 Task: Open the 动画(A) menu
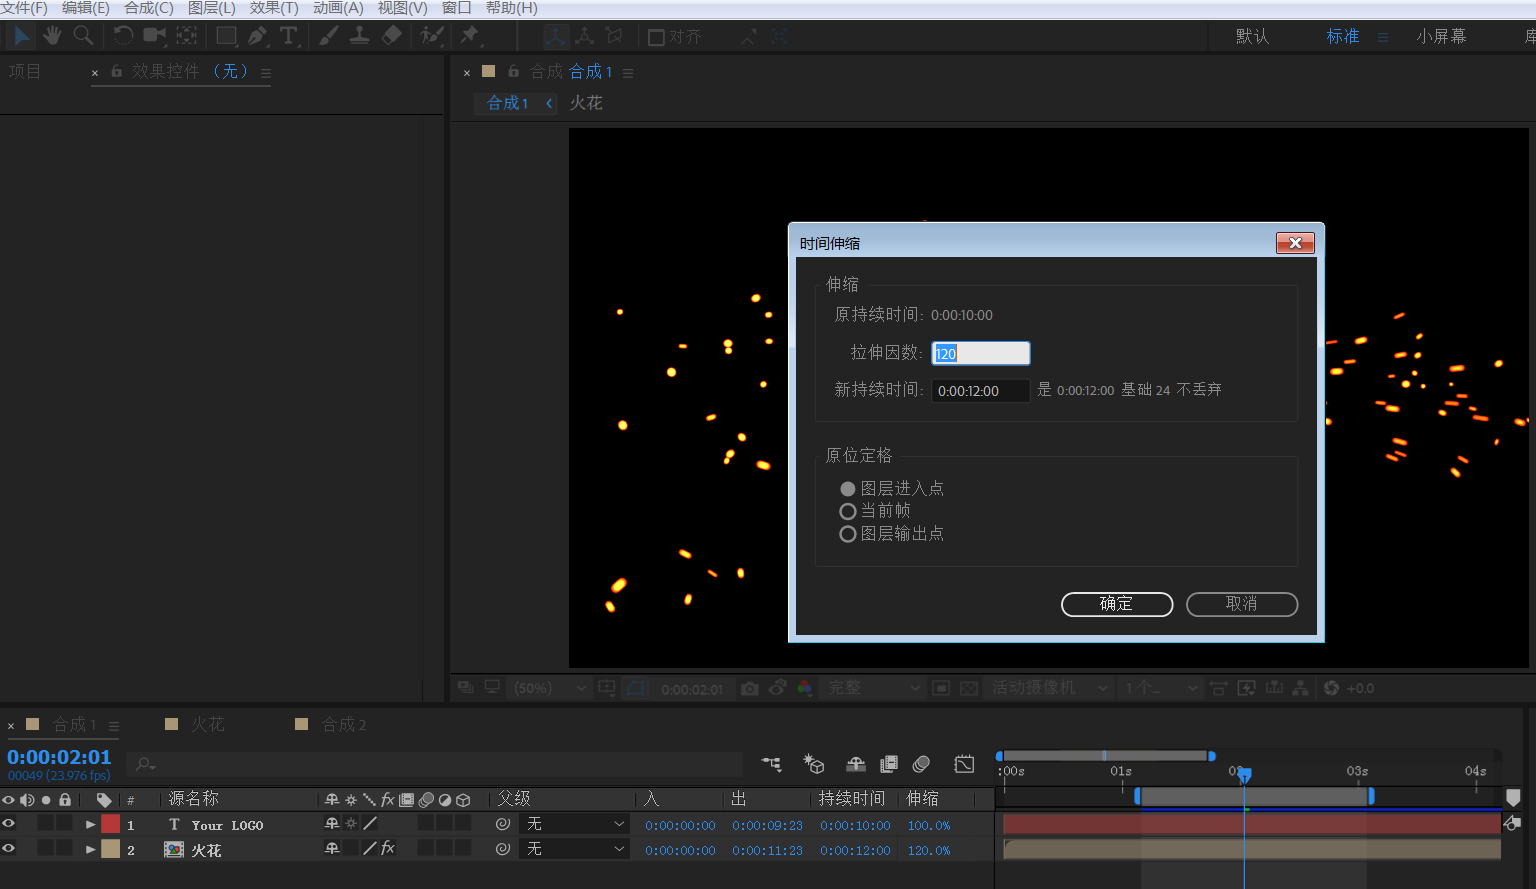click(338, 7)
